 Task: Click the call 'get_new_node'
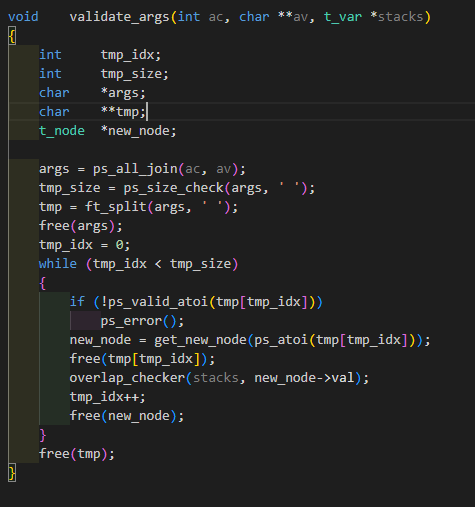pos(200,340)
